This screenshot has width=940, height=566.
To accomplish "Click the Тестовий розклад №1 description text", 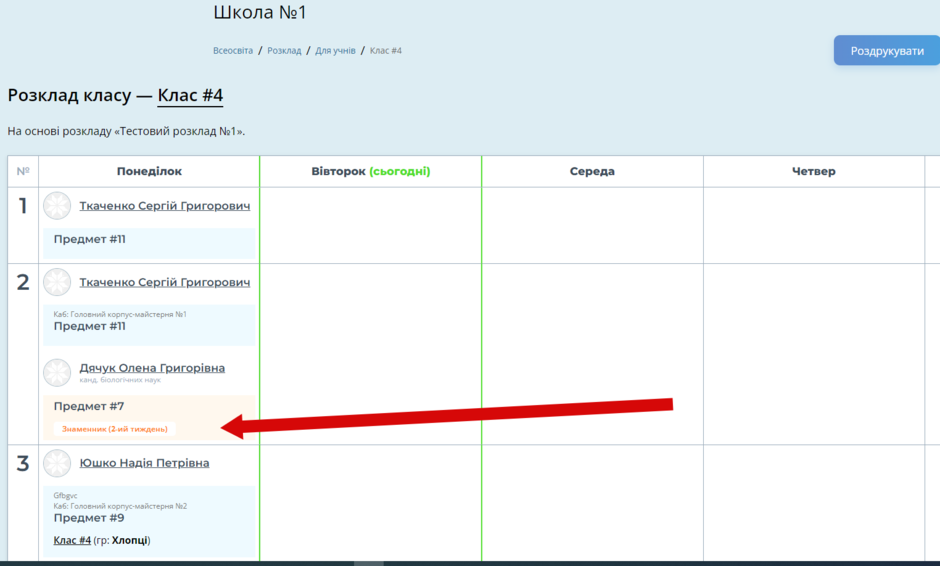I will (x=126, y=131).
